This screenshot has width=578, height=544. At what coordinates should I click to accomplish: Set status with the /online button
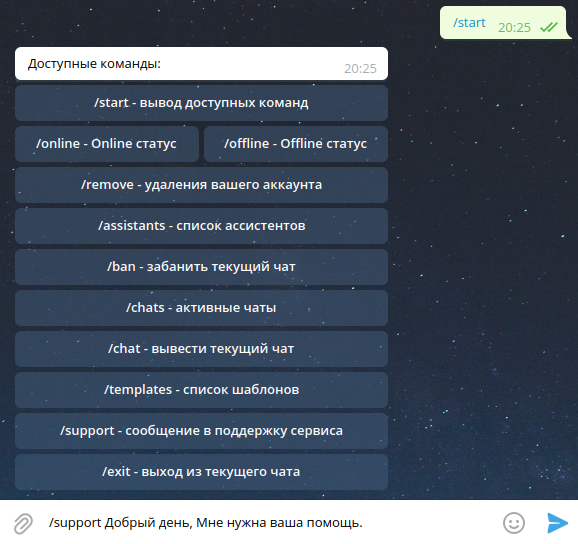pos(107,144)
